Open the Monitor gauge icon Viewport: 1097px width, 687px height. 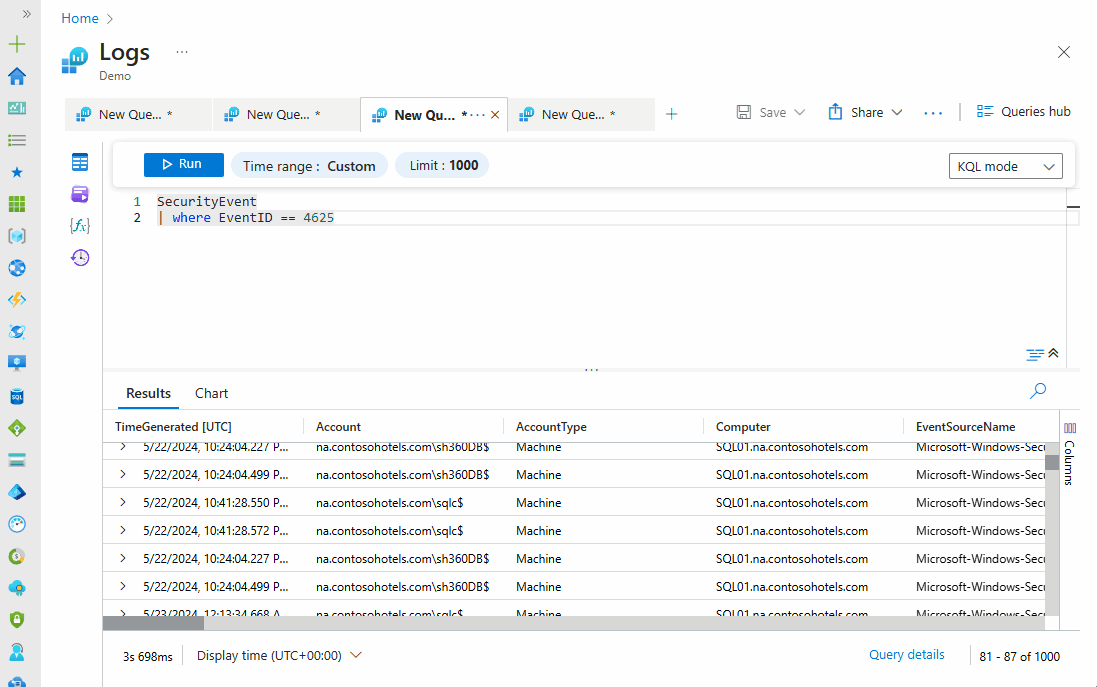17,524
